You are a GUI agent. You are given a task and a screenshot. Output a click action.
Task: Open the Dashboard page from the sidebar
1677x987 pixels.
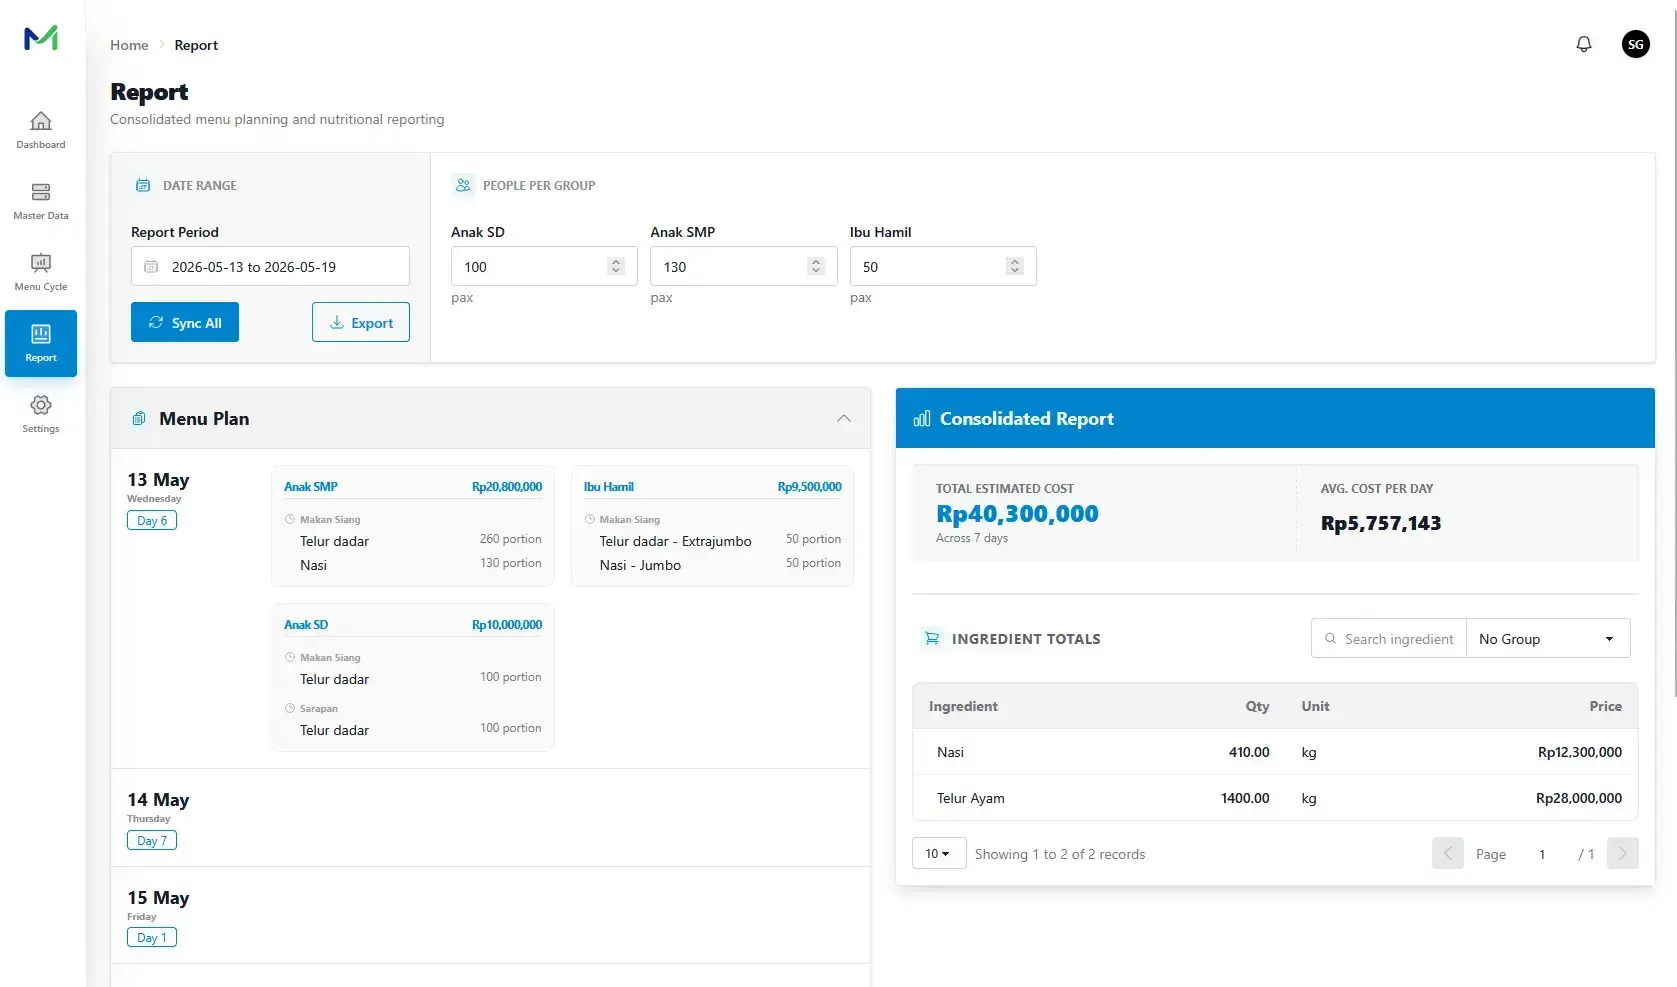(41, 131)
